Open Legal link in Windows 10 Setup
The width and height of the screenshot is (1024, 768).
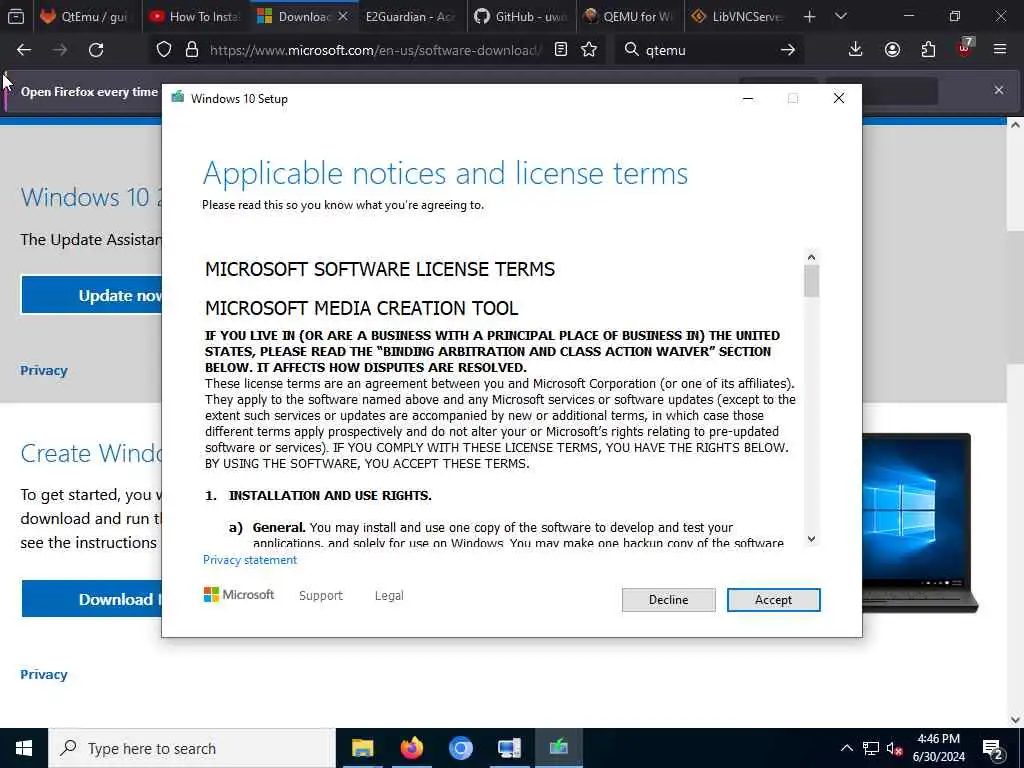point(389,596)
